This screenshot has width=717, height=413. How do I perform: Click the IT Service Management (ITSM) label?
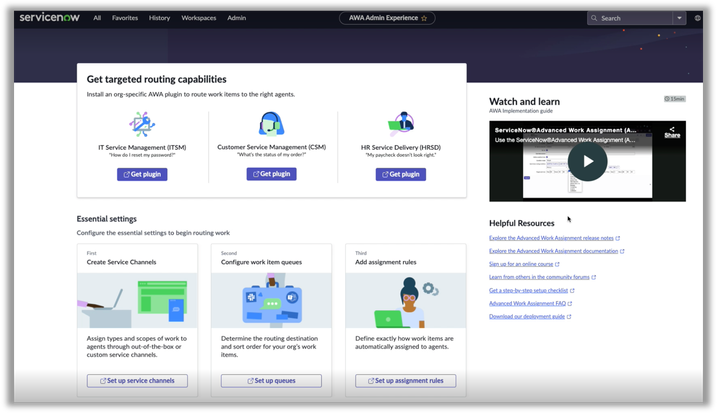click(142, 147)
